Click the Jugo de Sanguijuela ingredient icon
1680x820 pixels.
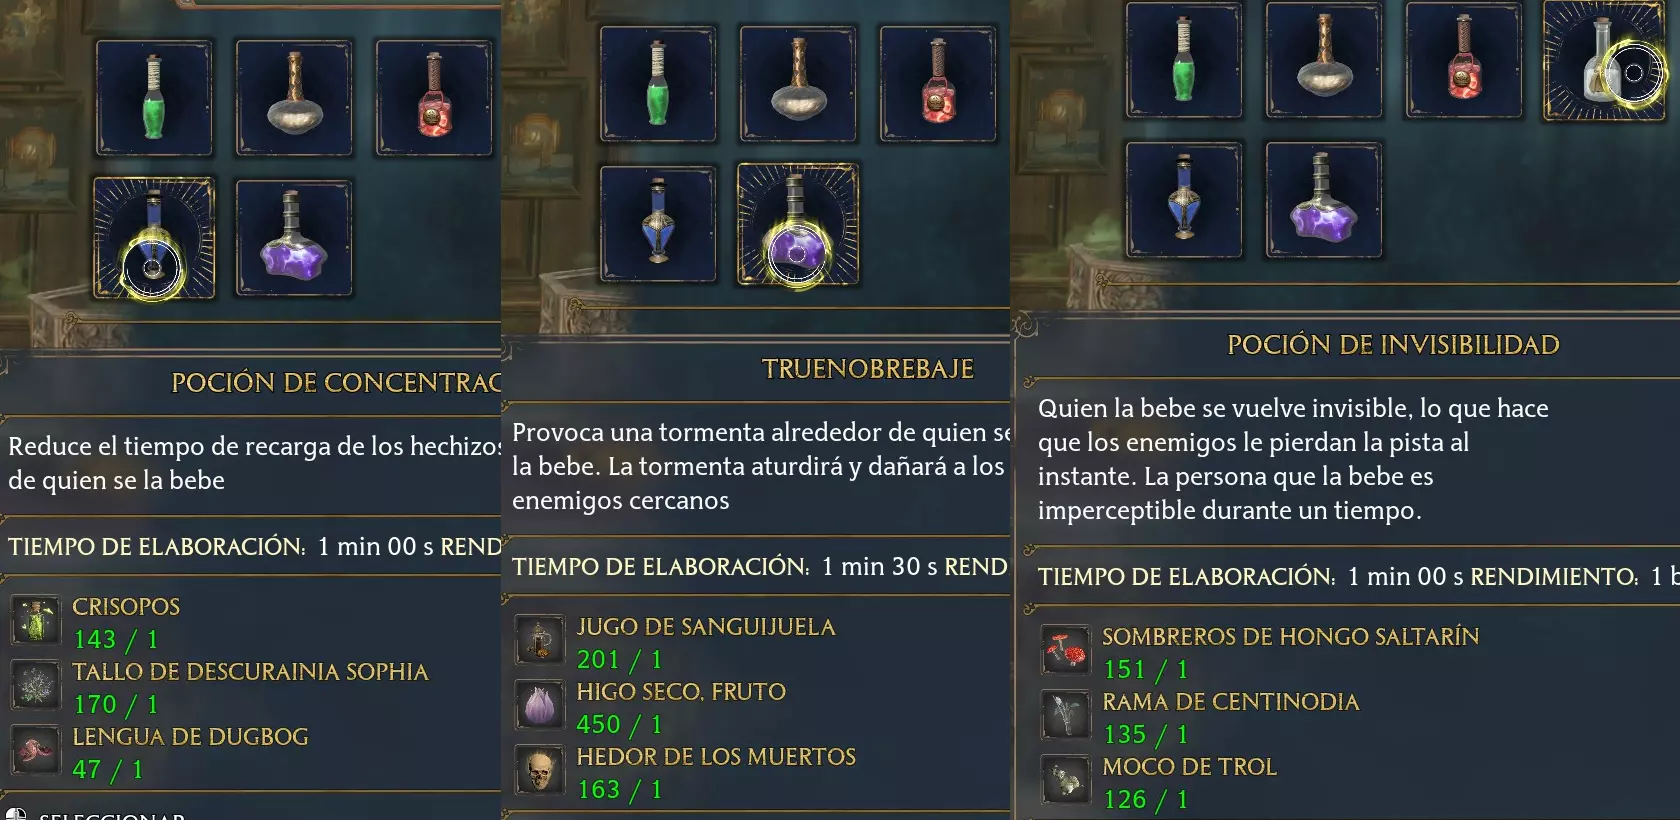click(x=540, y=640)
